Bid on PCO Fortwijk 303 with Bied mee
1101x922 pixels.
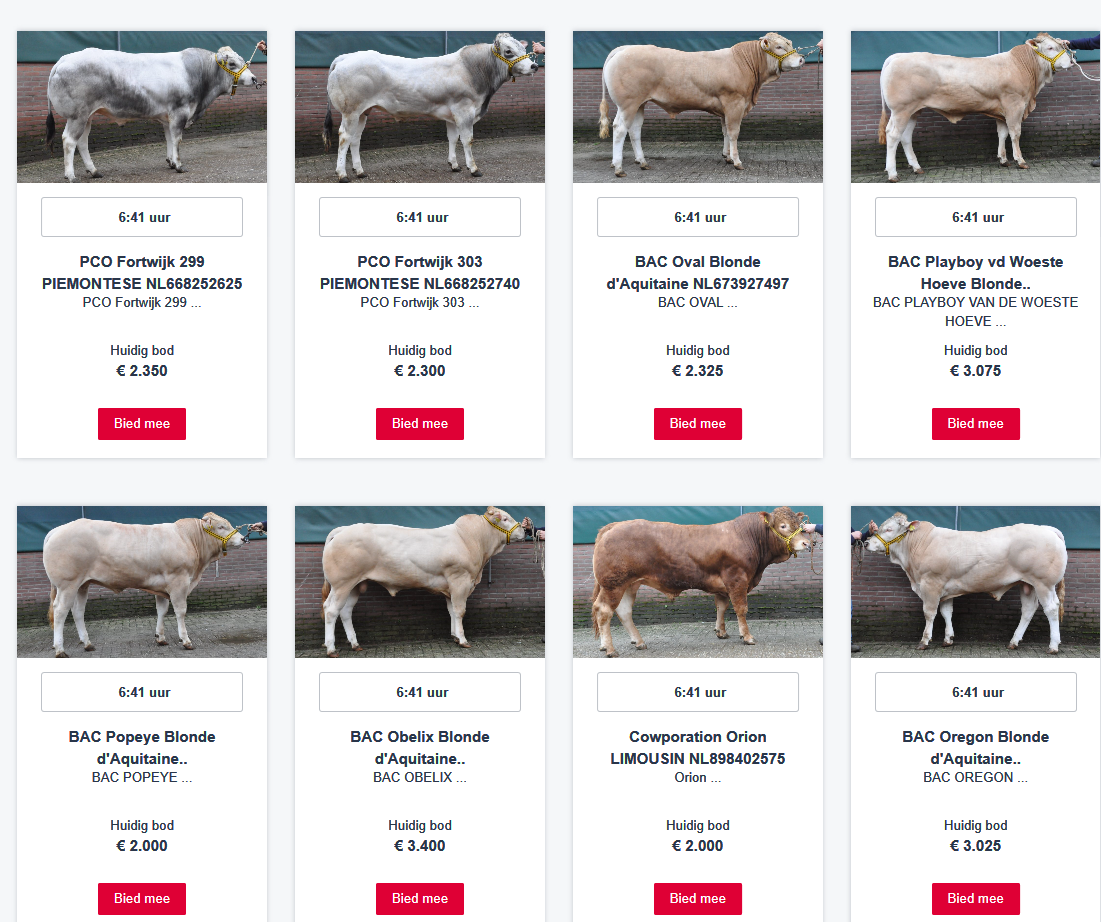pyautogui.click(x=420, y=424)
